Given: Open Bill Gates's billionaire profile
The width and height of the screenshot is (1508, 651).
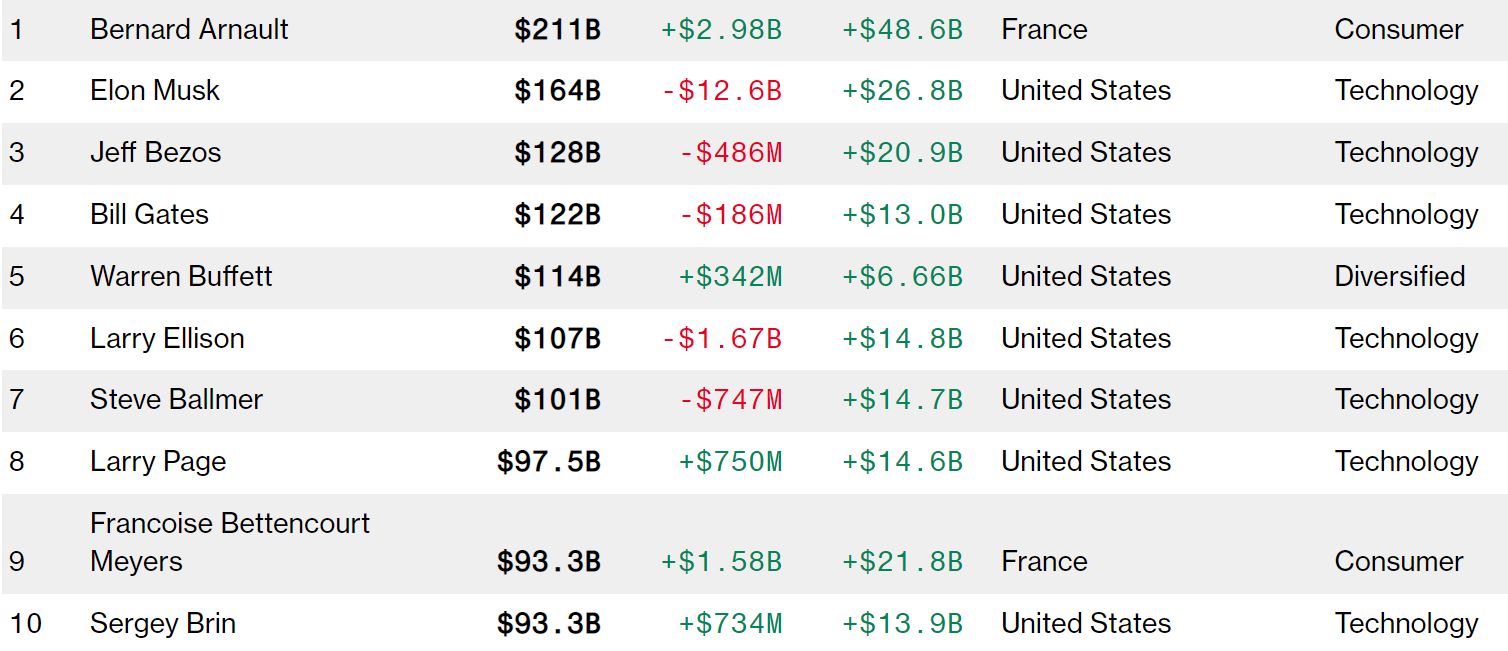Looking at the screenshot, I should click(149, 215).
